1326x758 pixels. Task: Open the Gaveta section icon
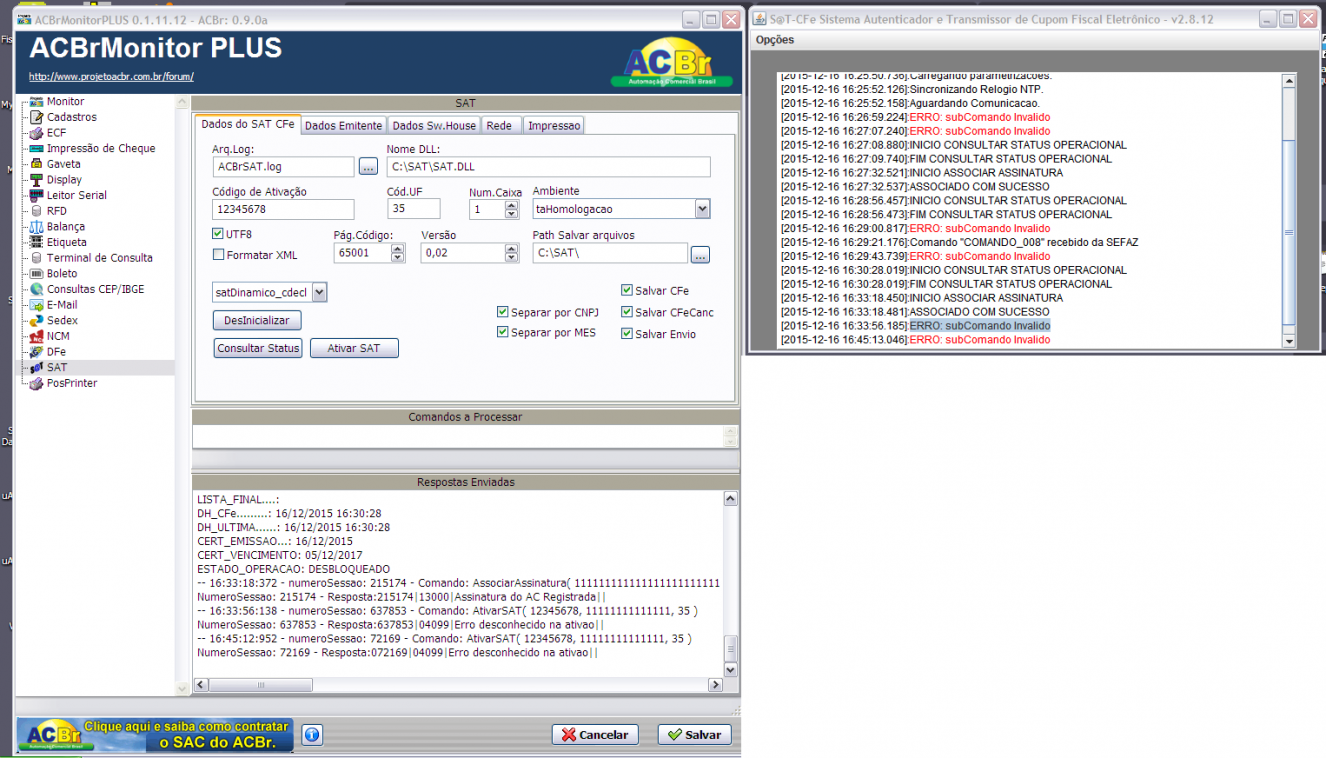[37, 164]
